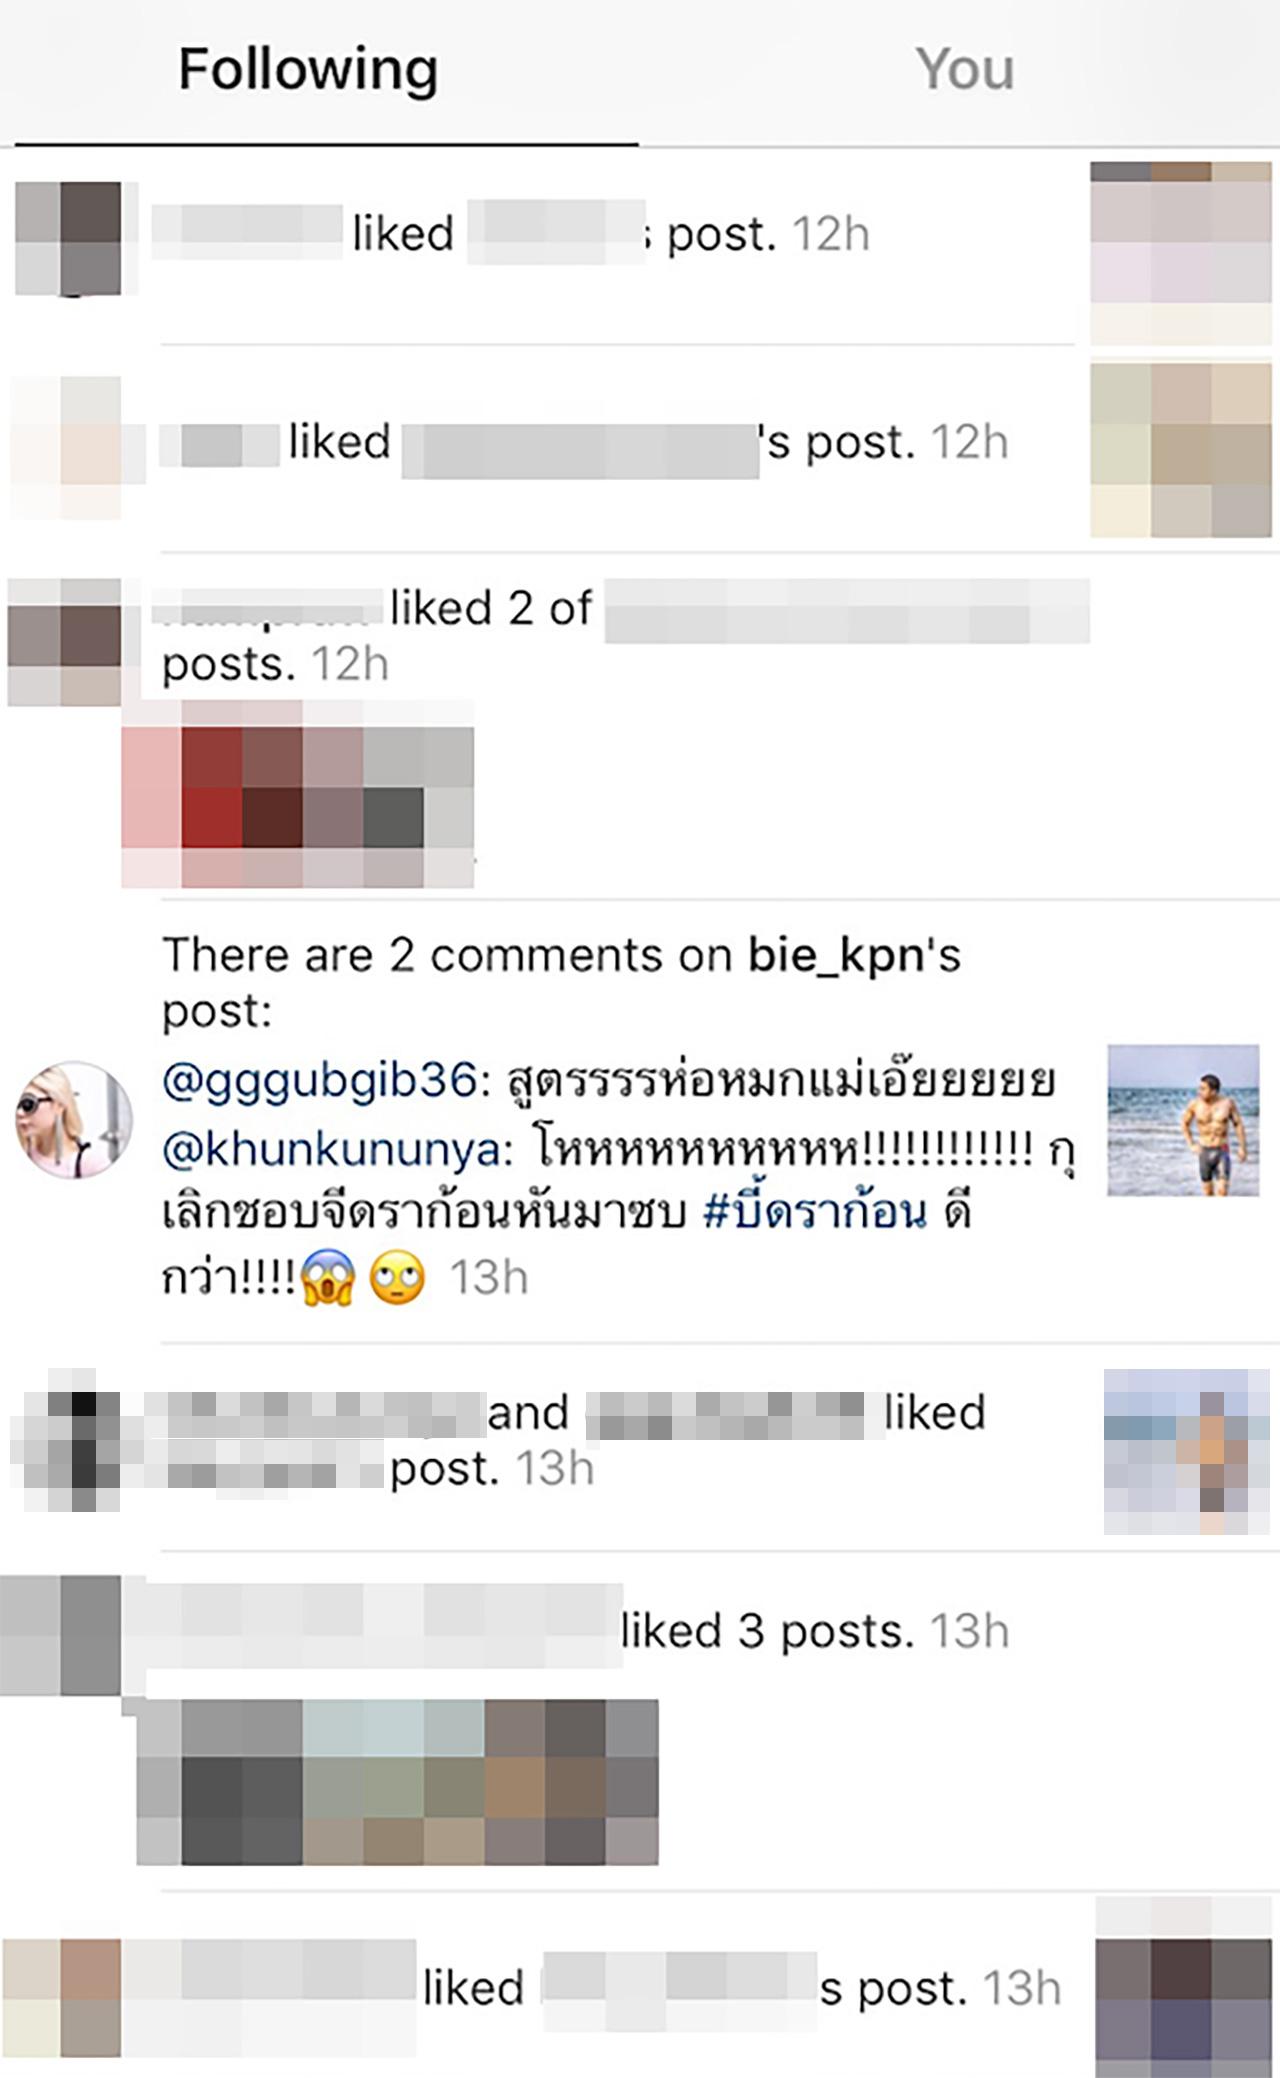Tap the blonde woman profile avatar
This screenshot has height=2078, width=1280.
(x=74, y=1120)
